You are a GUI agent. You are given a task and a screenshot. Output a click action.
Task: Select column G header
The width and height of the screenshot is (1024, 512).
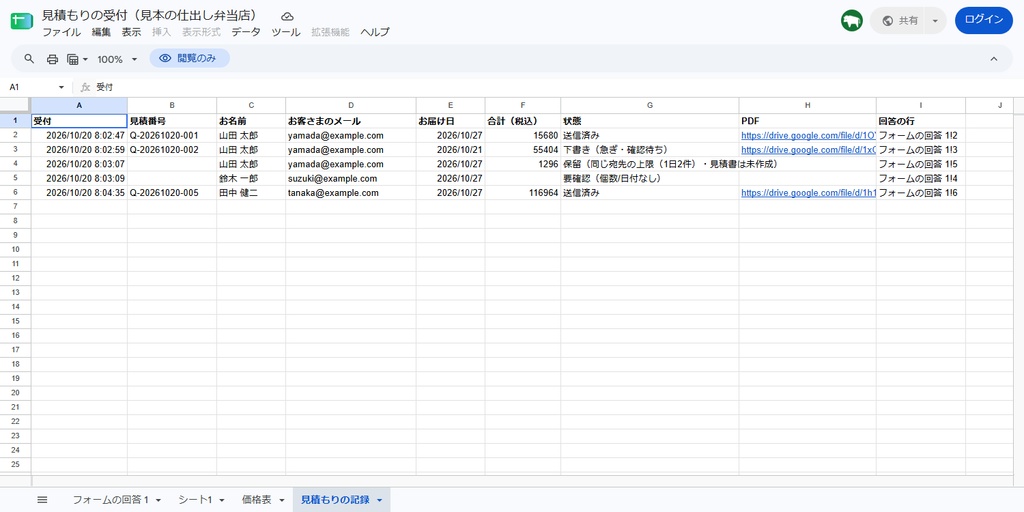coord(650,105)
